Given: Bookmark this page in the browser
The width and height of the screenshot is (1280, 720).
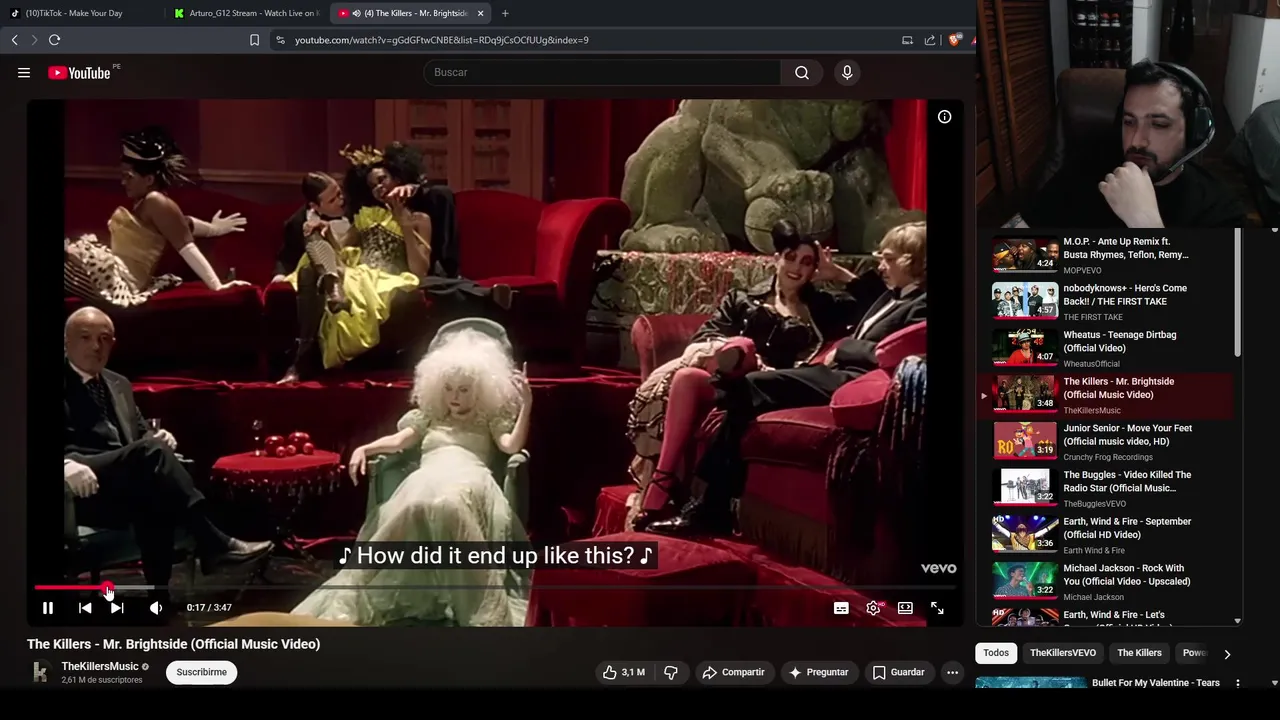Looking at the screenshot, I should click(x=254, y=40).
